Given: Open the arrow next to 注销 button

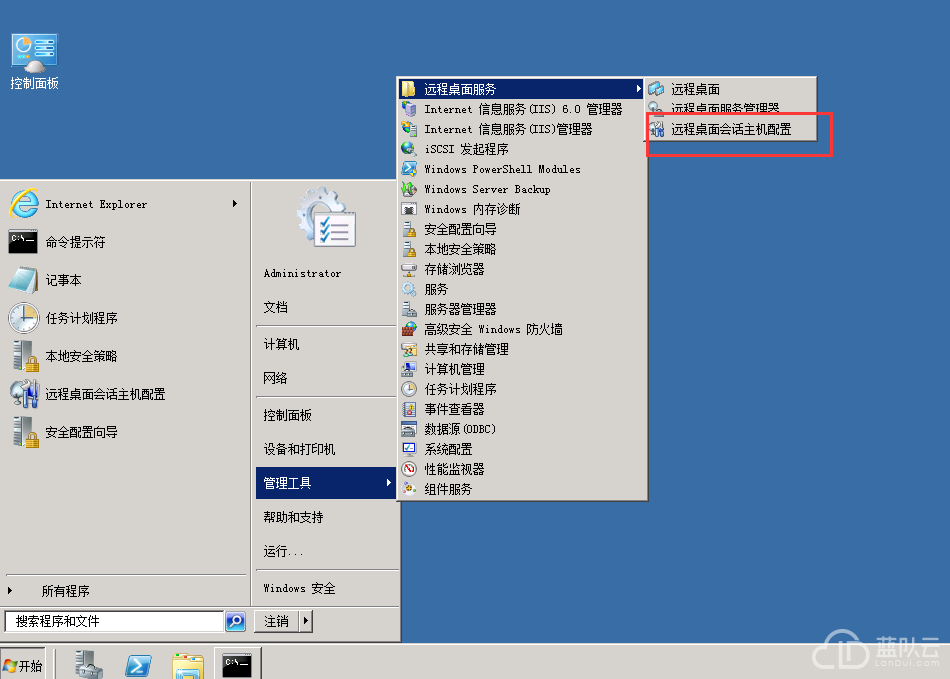Looking at the screenshot, I should pyautogui.click(x=305, y=621).
